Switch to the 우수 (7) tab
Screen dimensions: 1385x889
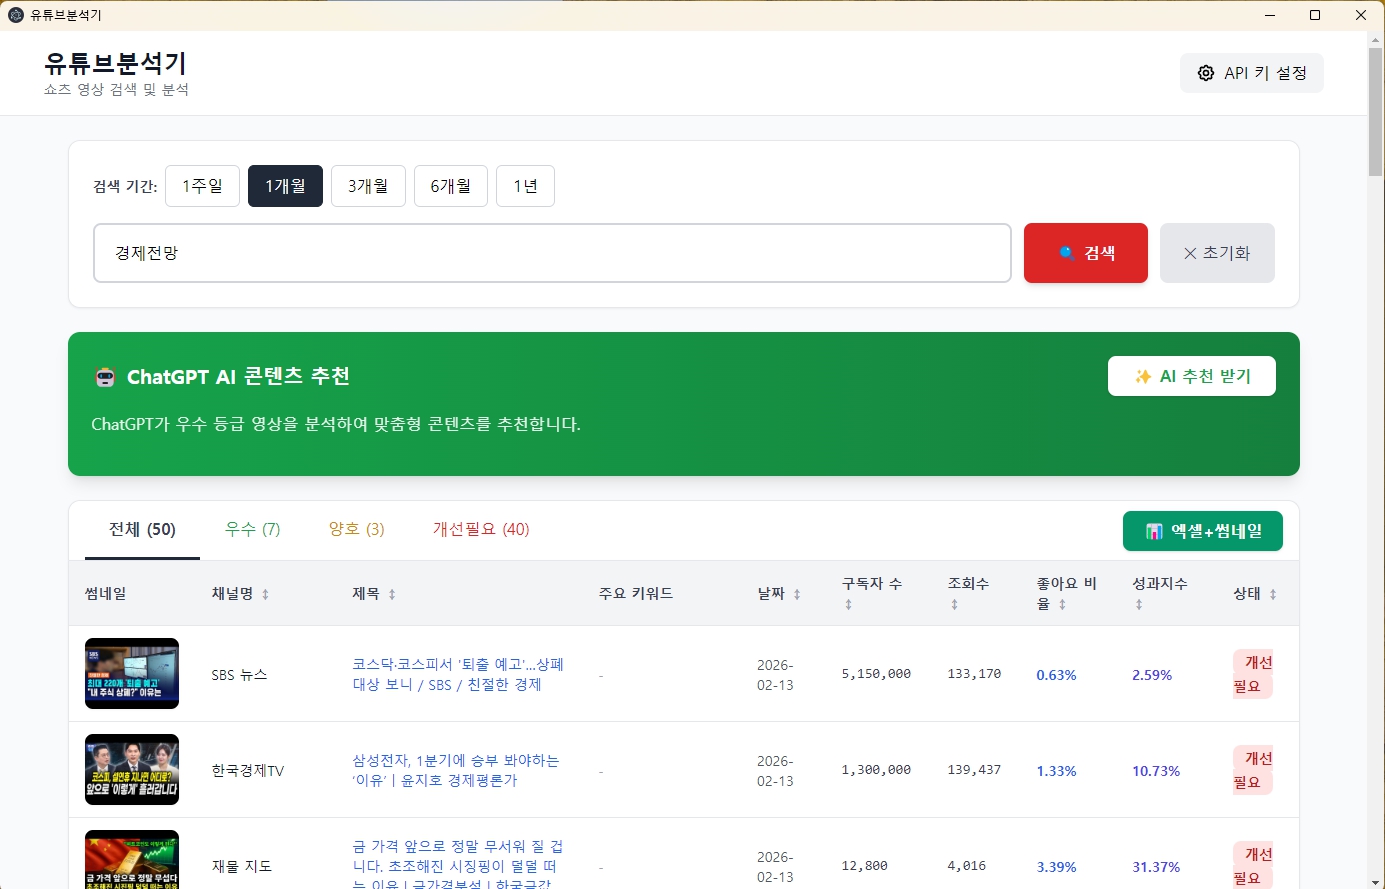click(x=252, y=529)
